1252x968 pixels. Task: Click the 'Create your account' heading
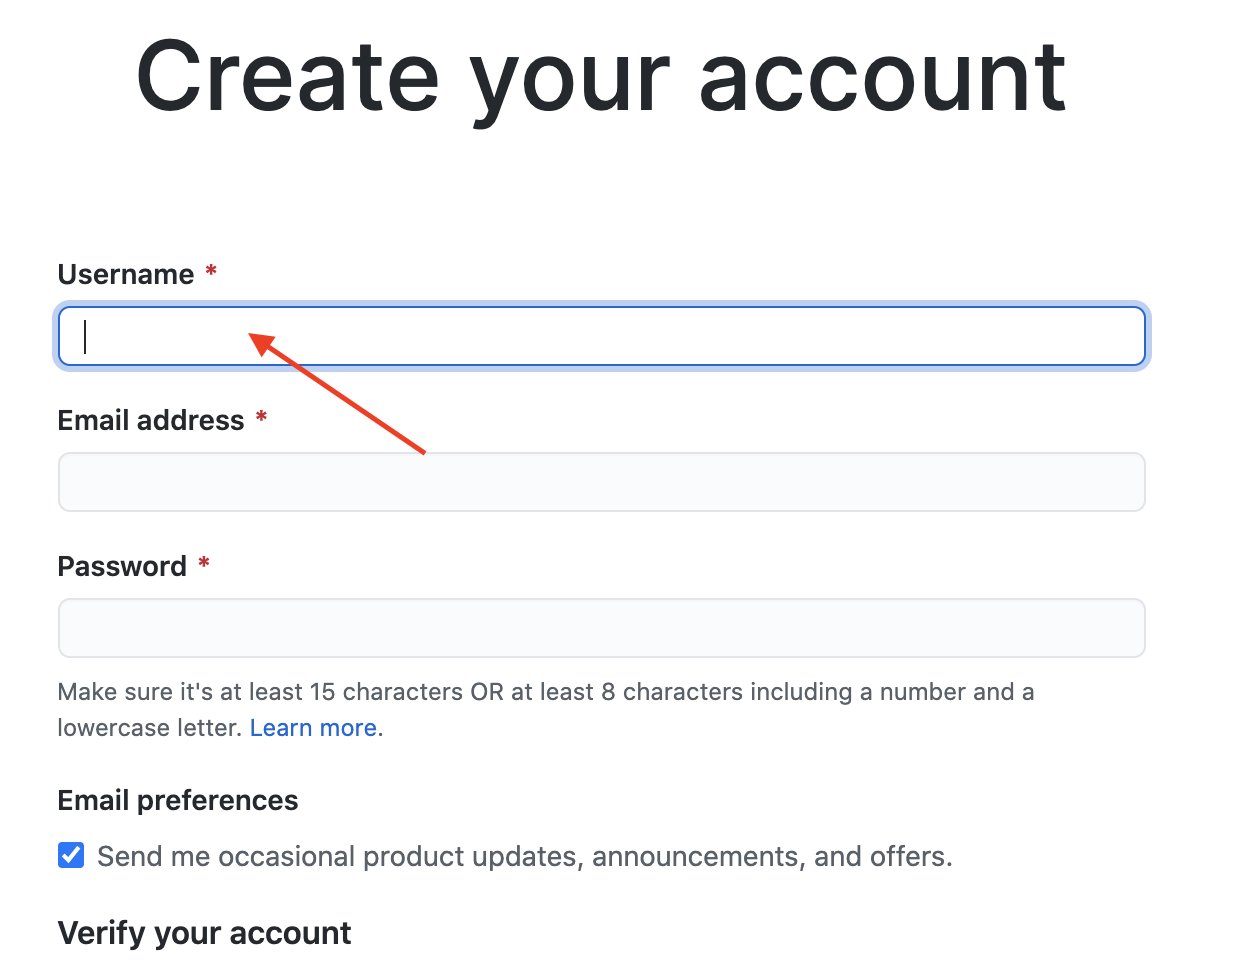tap(601, 78)
